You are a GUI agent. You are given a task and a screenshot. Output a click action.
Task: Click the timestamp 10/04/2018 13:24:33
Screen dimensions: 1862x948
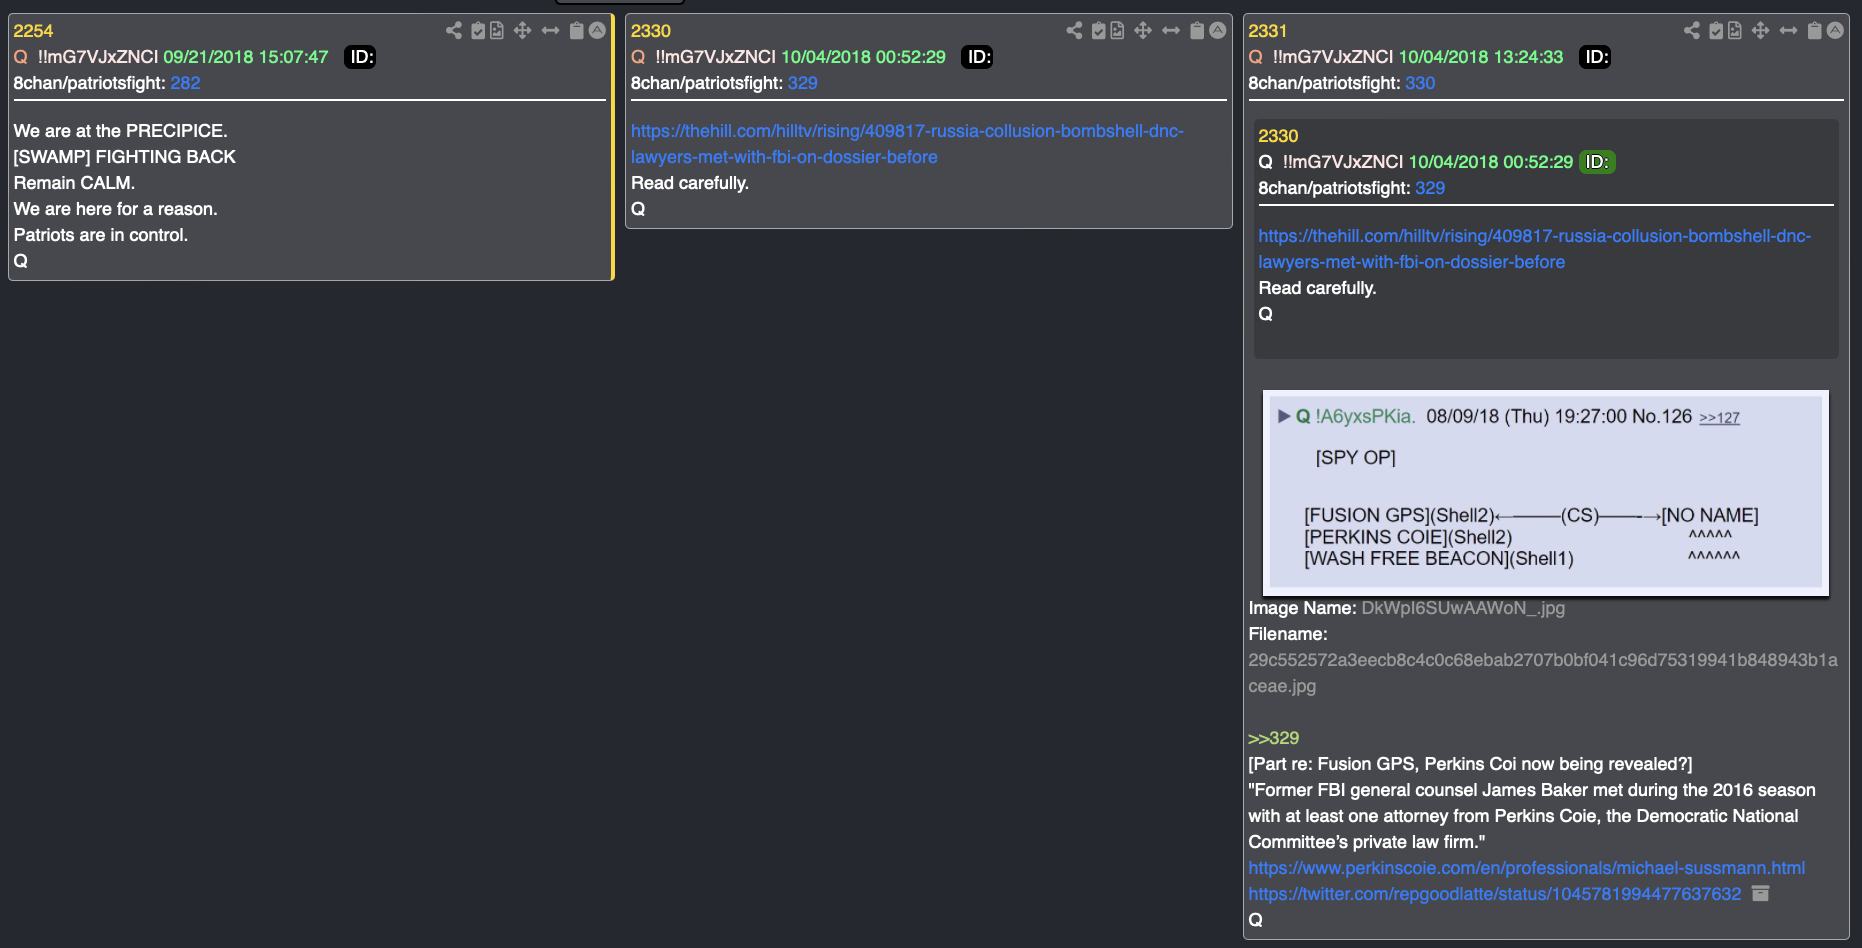(1481, 57)
